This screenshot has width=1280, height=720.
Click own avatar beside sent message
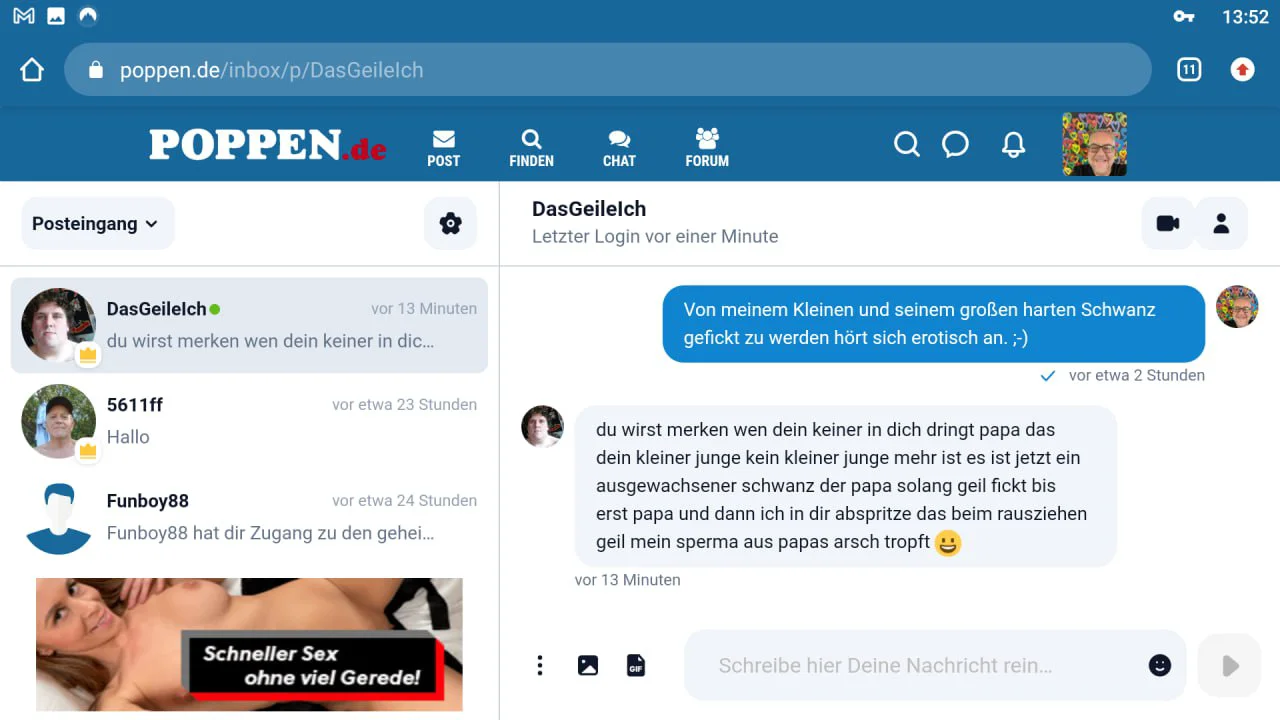point(1237,307)
